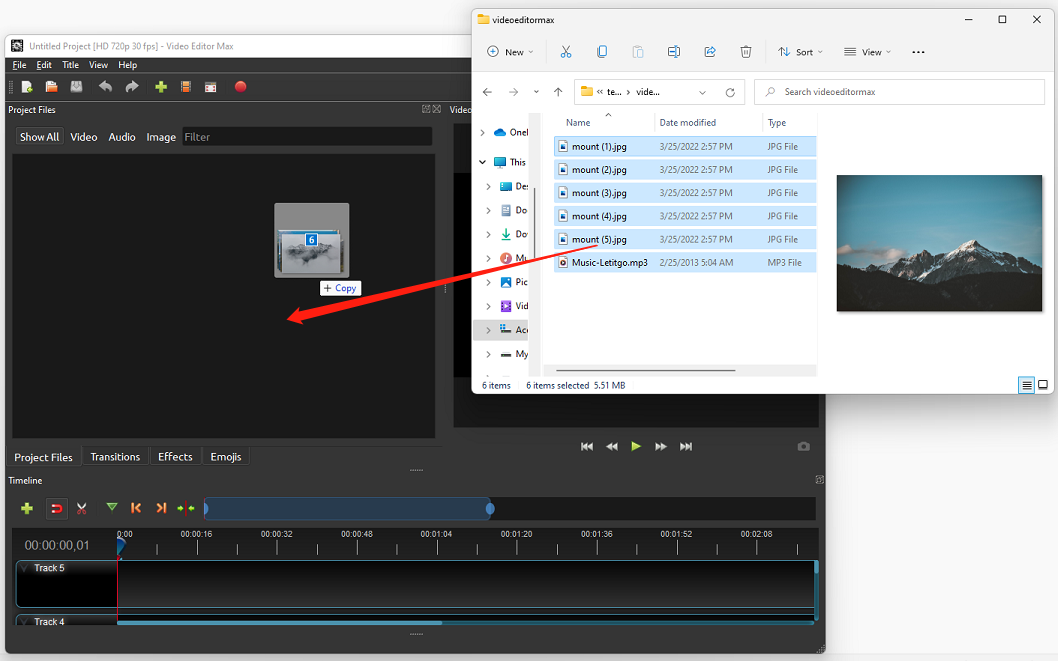Open the View dropdown in Explorer
The width and height of the screenshot is (1058, 661).
[x=866, y=52]
